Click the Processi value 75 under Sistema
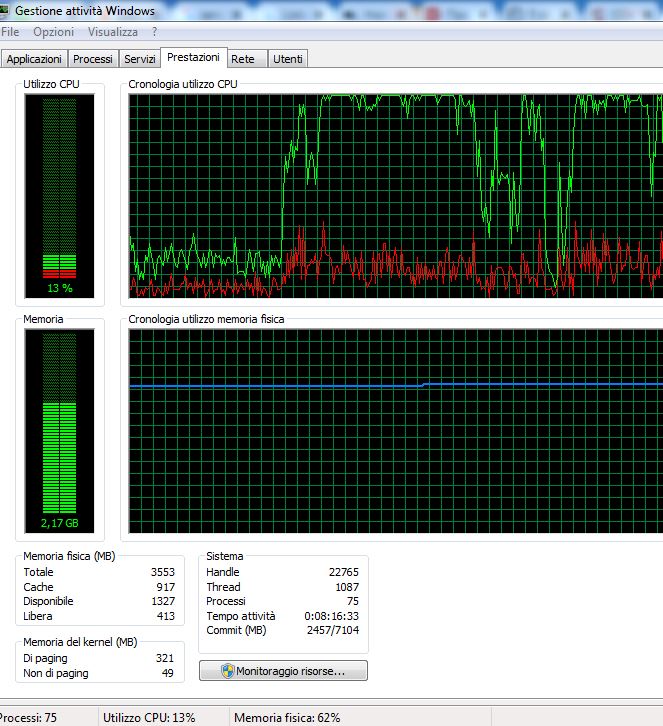The width and height of the screenshot is (663, 726). click(x=353, y=601)
